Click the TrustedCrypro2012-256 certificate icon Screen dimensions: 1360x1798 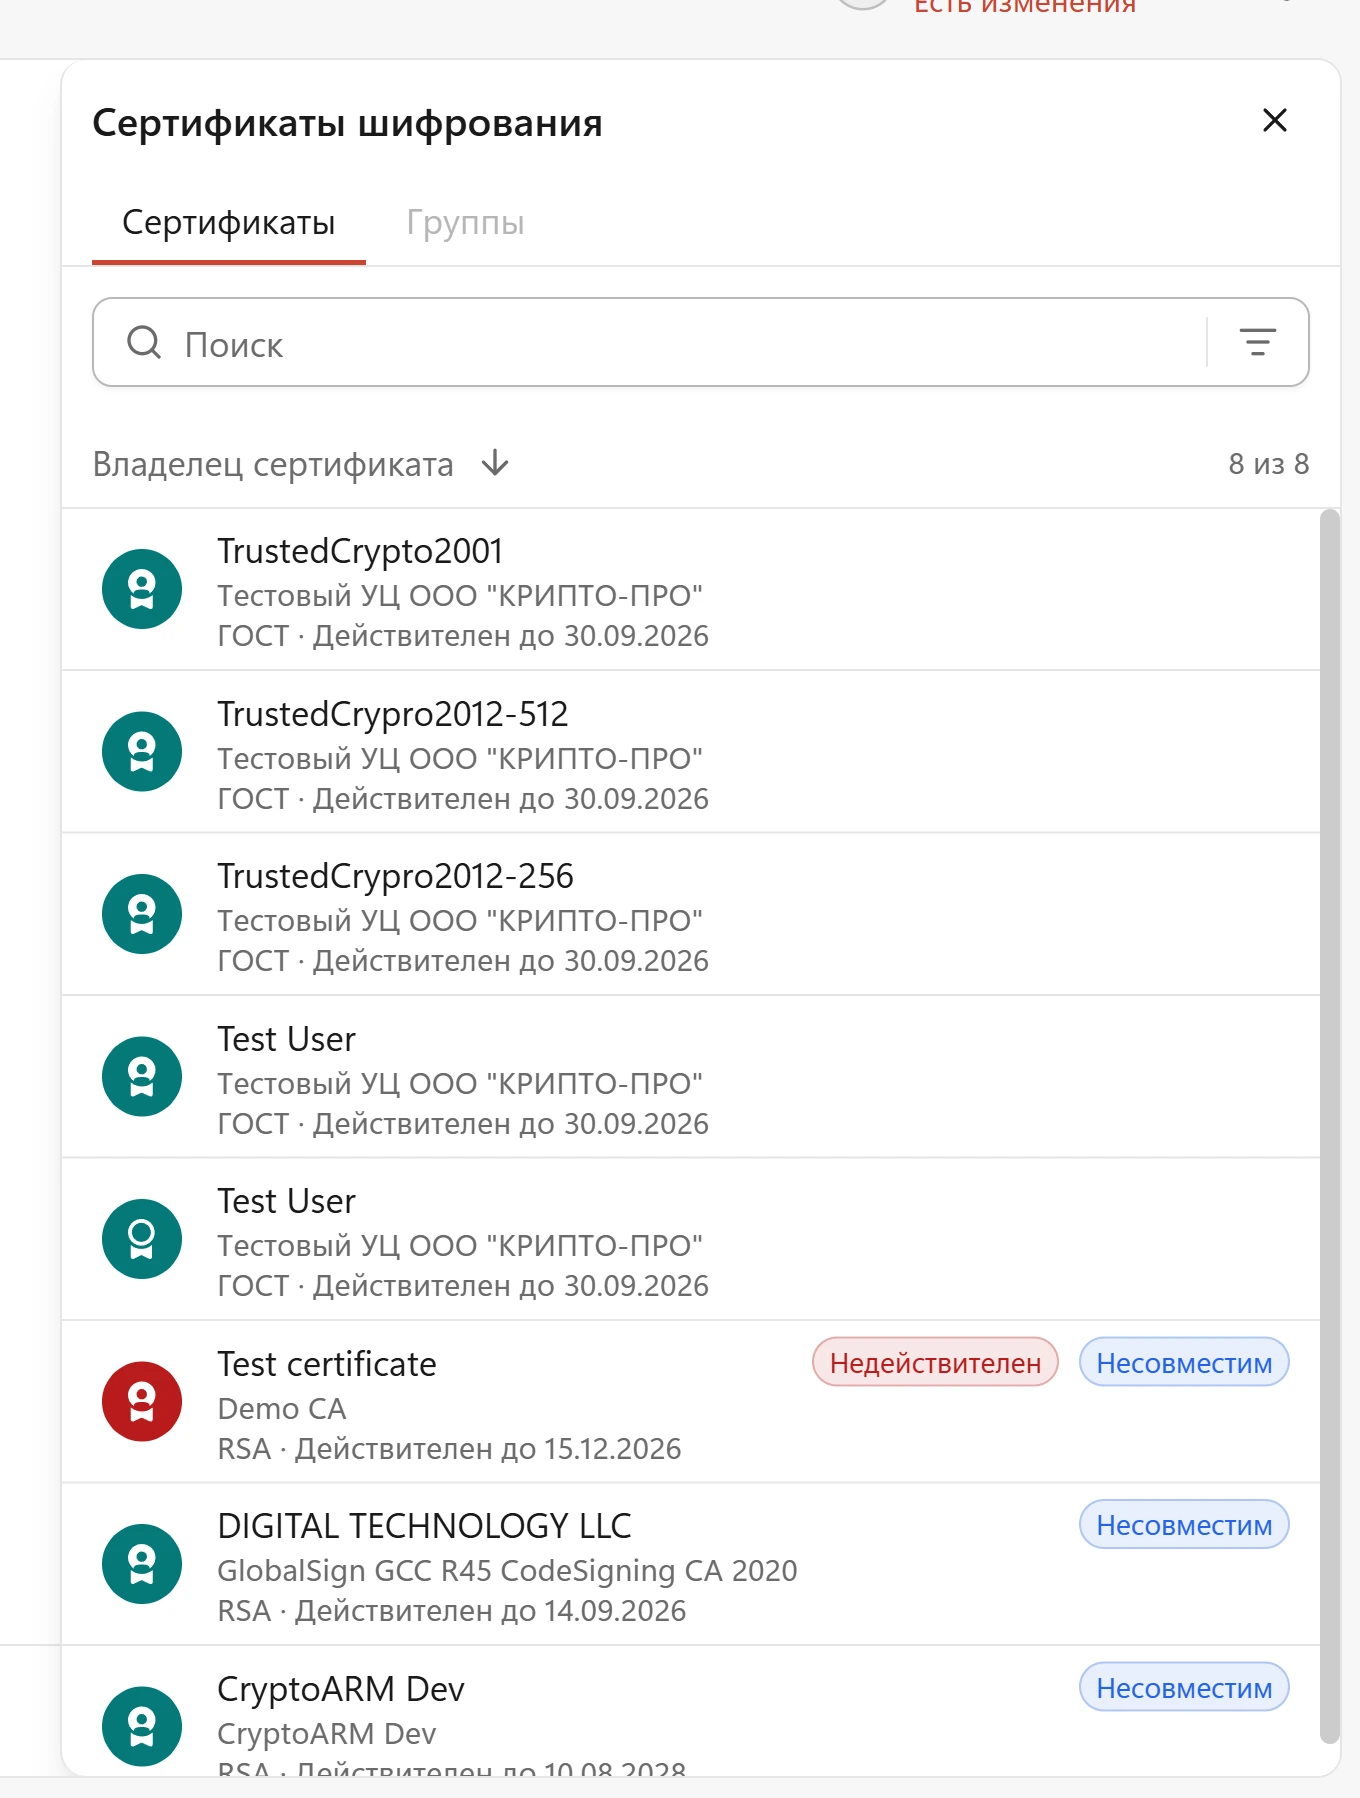coord(142,914)
